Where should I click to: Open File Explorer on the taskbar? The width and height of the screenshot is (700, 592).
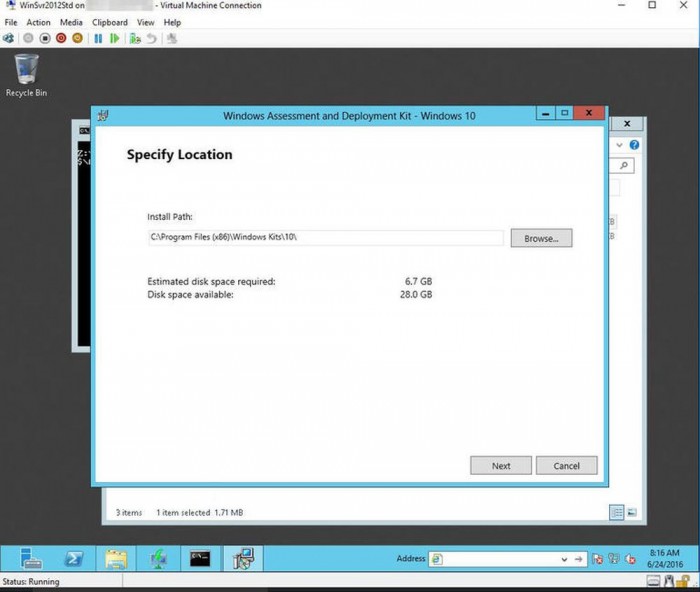click(116, 559)
